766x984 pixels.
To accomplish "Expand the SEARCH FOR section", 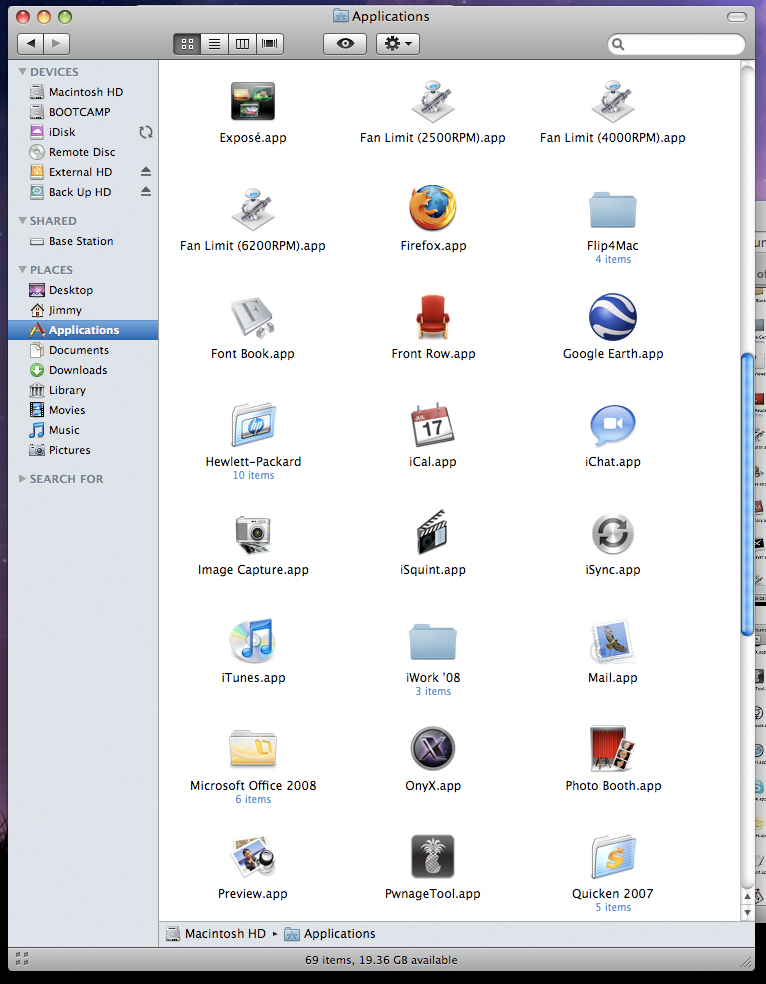I will click(23, 478).
